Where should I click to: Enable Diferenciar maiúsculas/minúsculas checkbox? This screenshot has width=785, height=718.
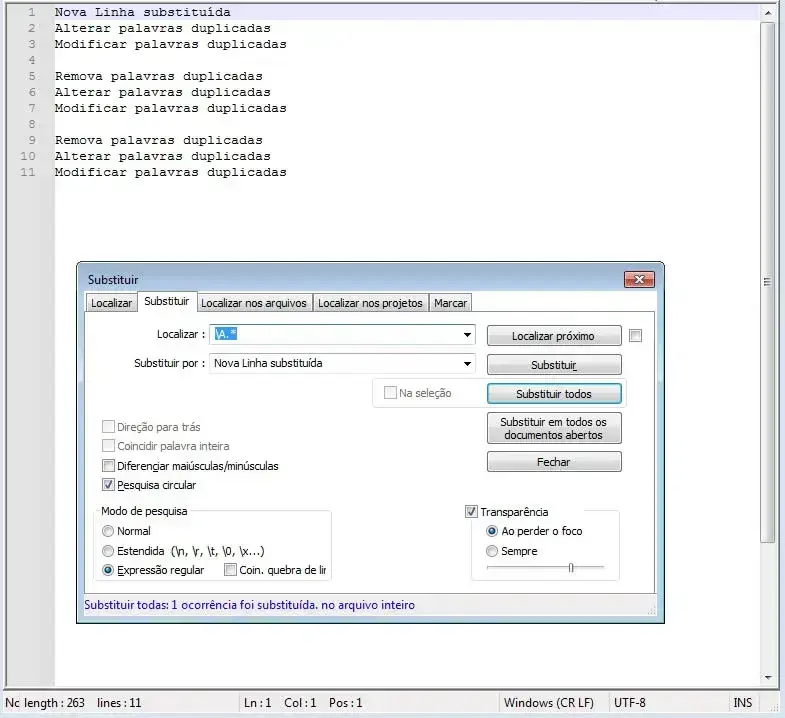(109, 466)
